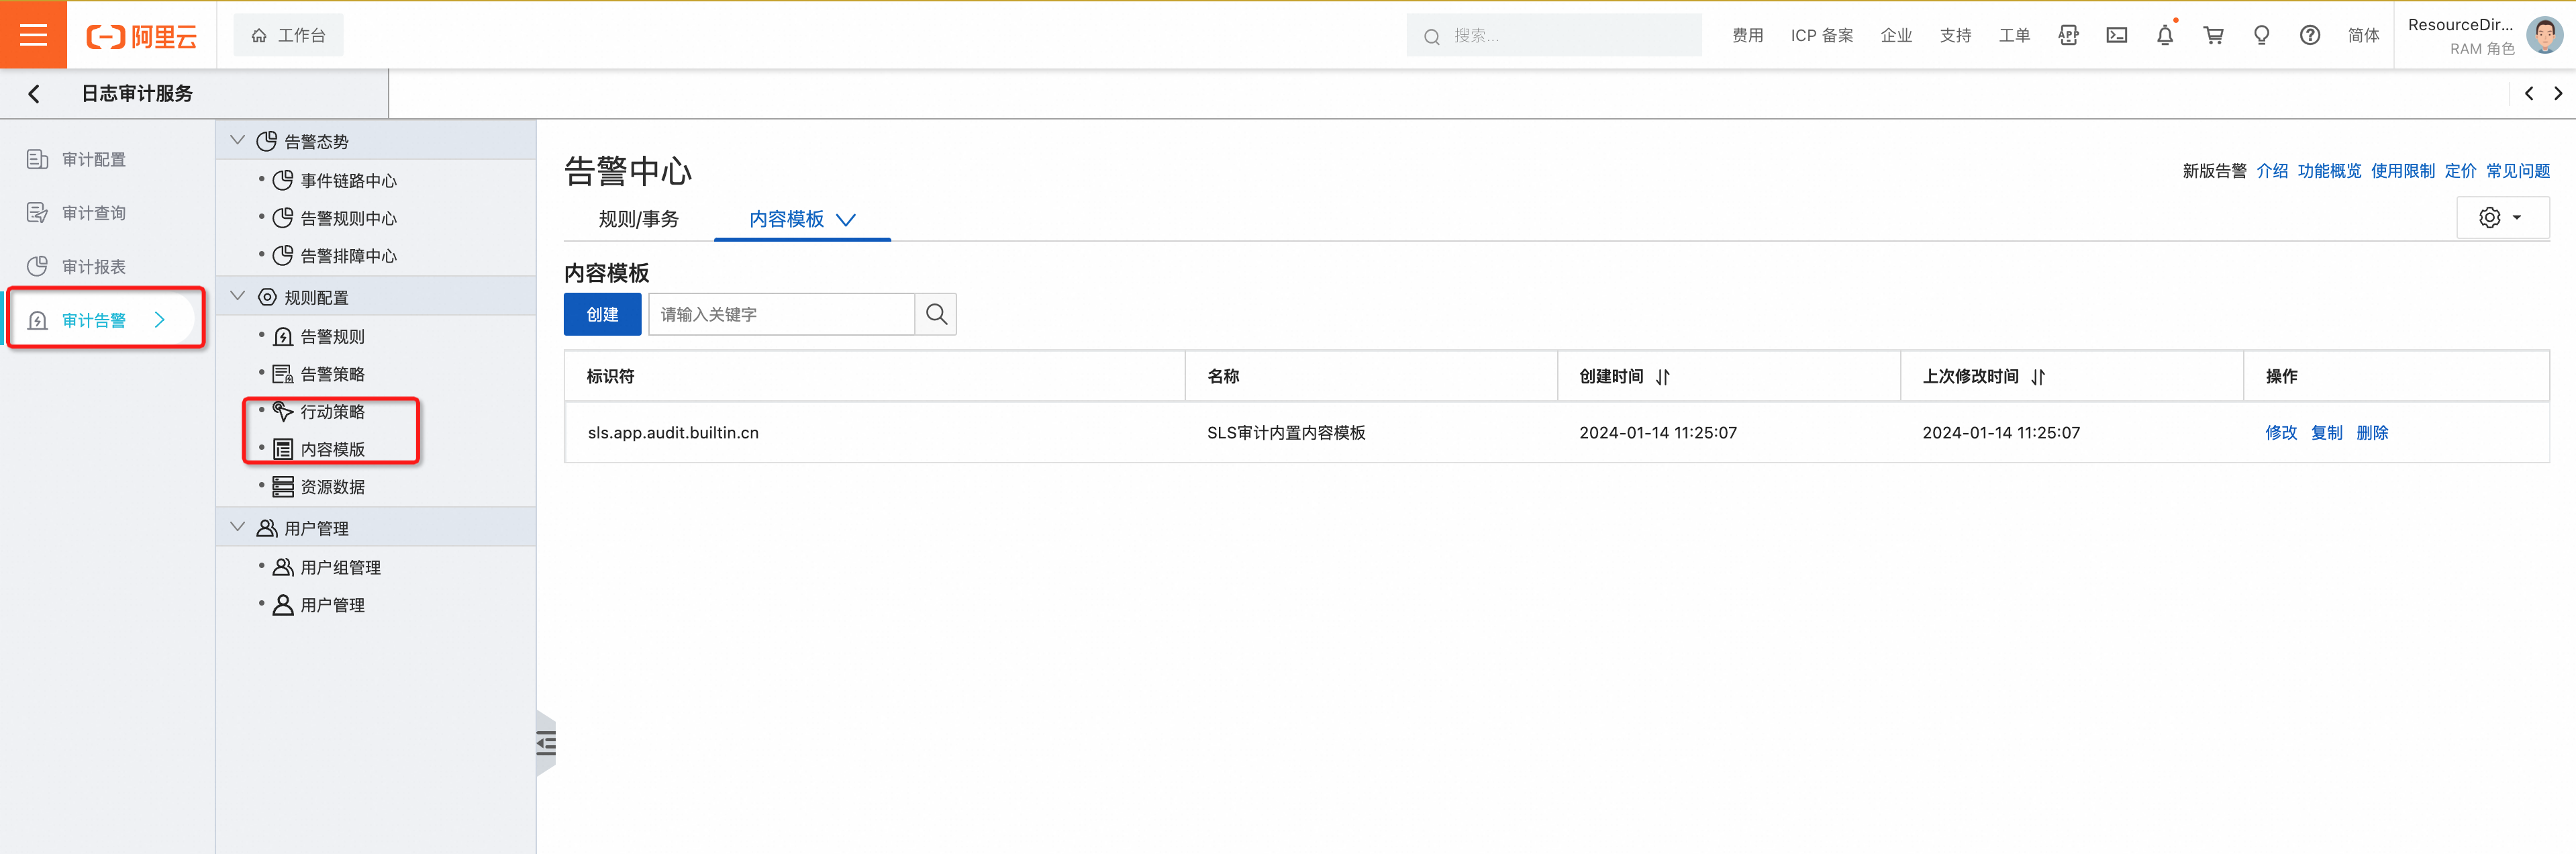2576x854 pixels.
Task: Open the gear settings dropdown
Action: 2502,218
